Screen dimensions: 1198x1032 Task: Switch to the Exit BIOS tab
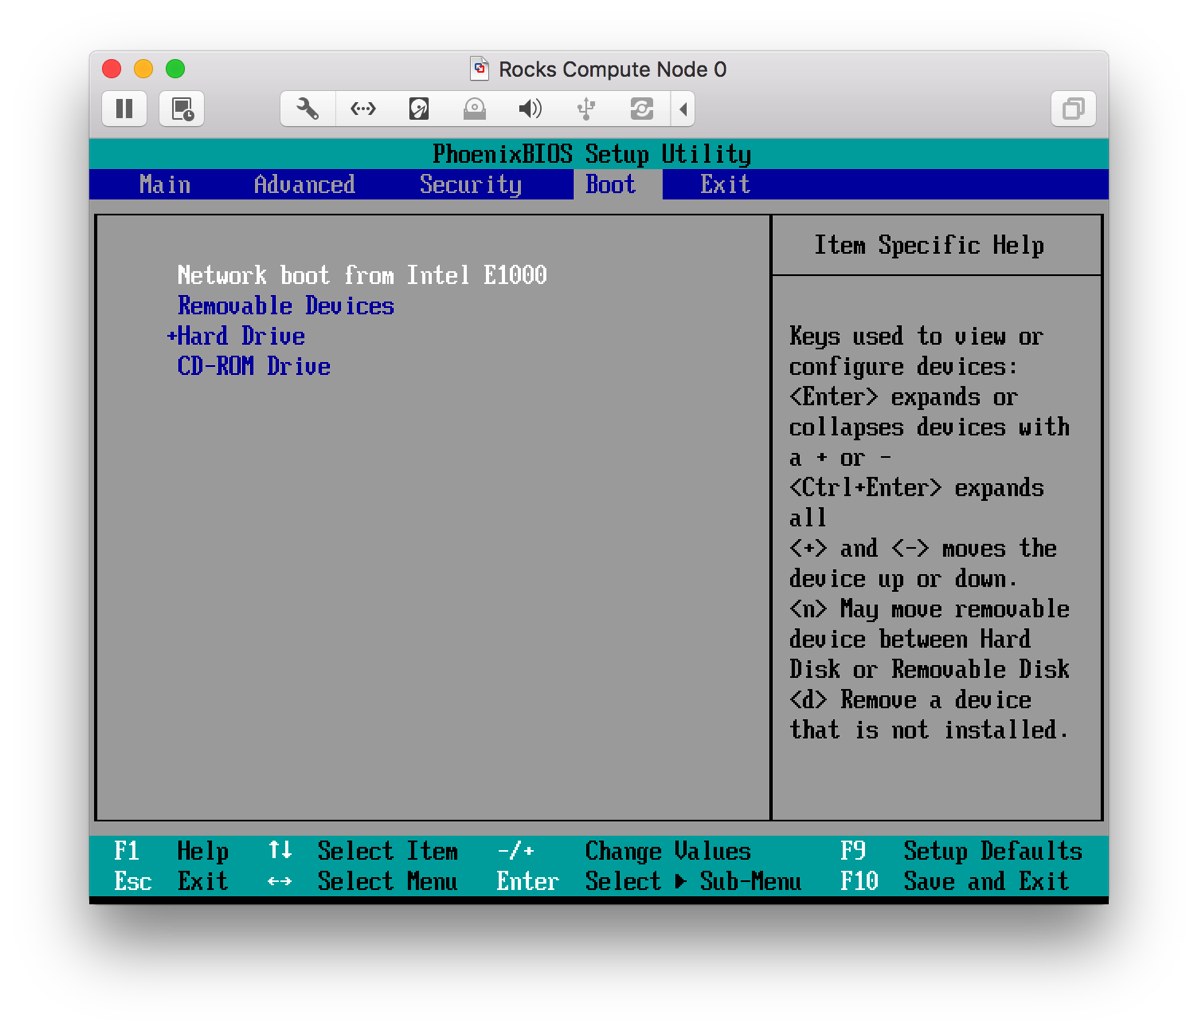click(x=725, y=184)
